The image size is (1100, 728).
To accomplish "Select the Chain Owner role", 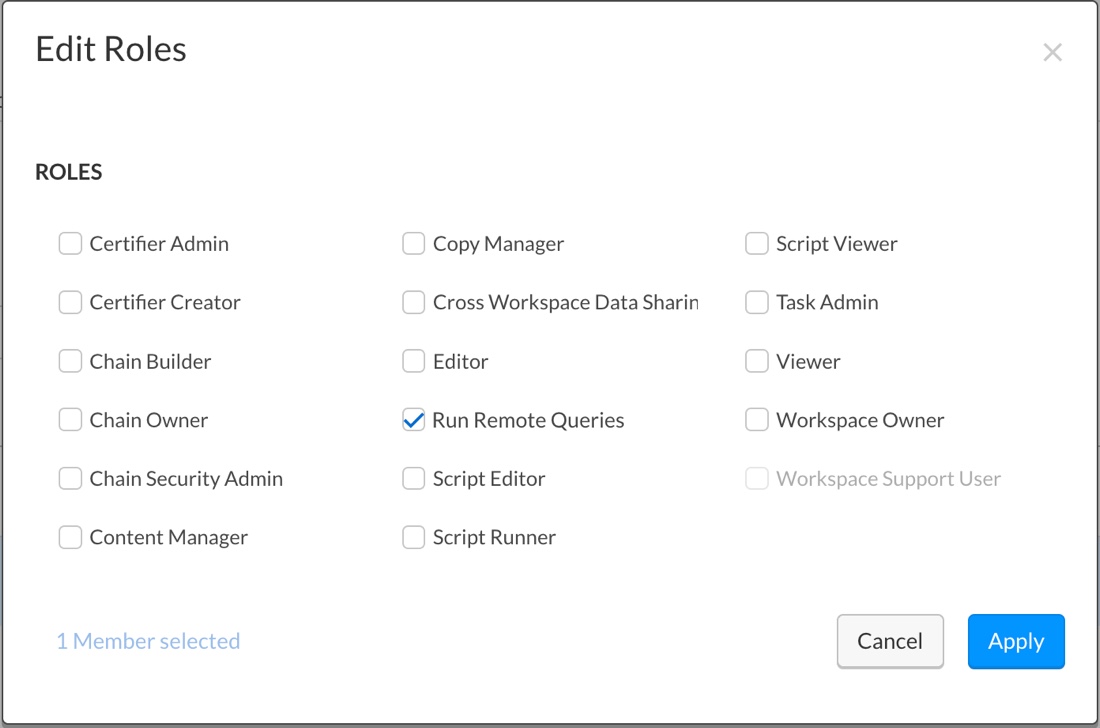I will 70,420.
